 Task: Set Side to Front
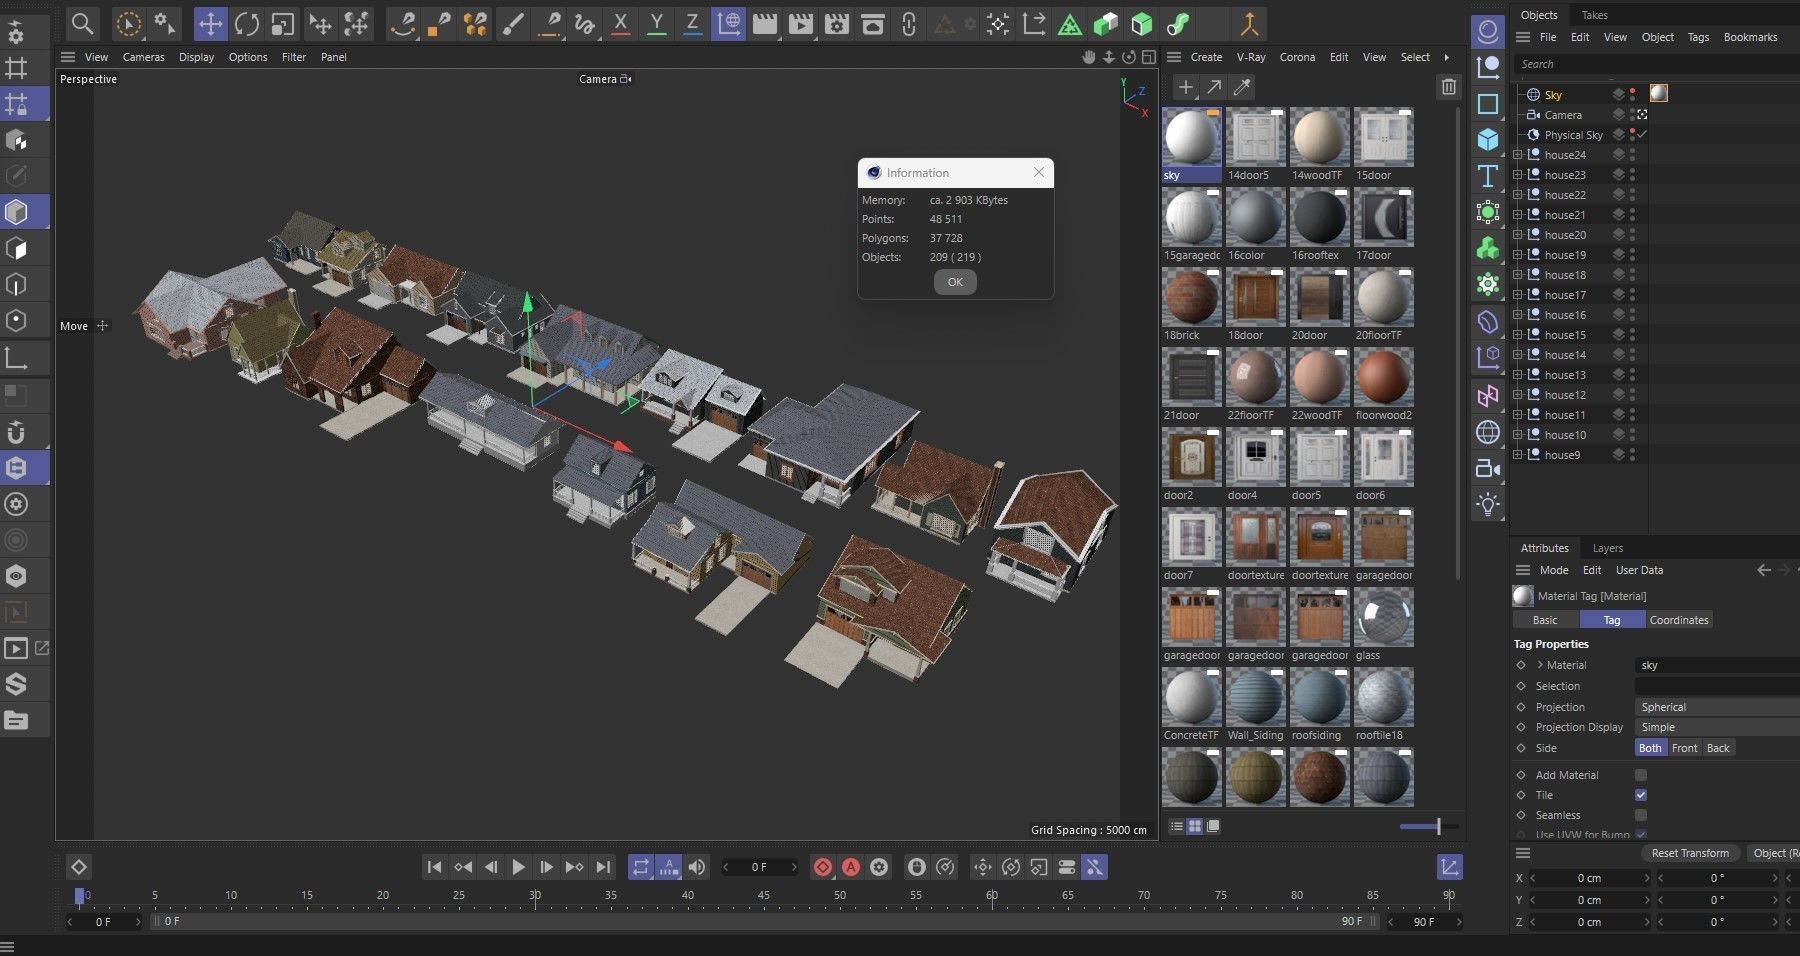pyautogui.click(x=1684, y=748)
